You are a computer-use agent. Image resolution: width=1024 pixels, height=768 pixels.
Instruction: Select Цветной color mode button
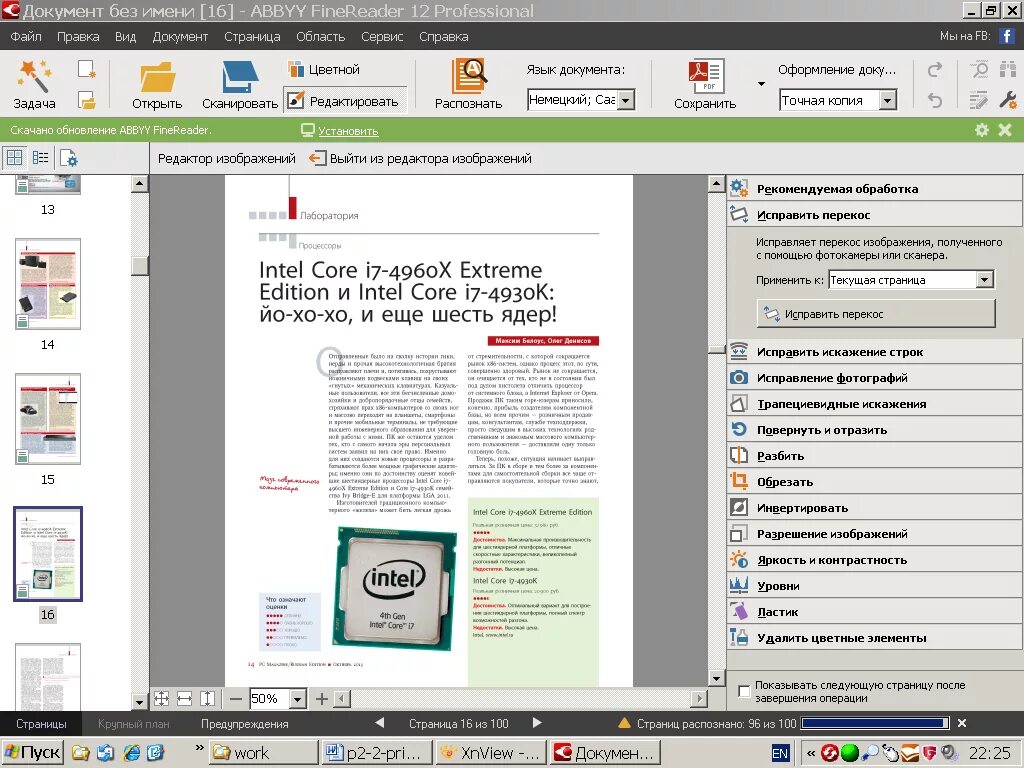325,69
